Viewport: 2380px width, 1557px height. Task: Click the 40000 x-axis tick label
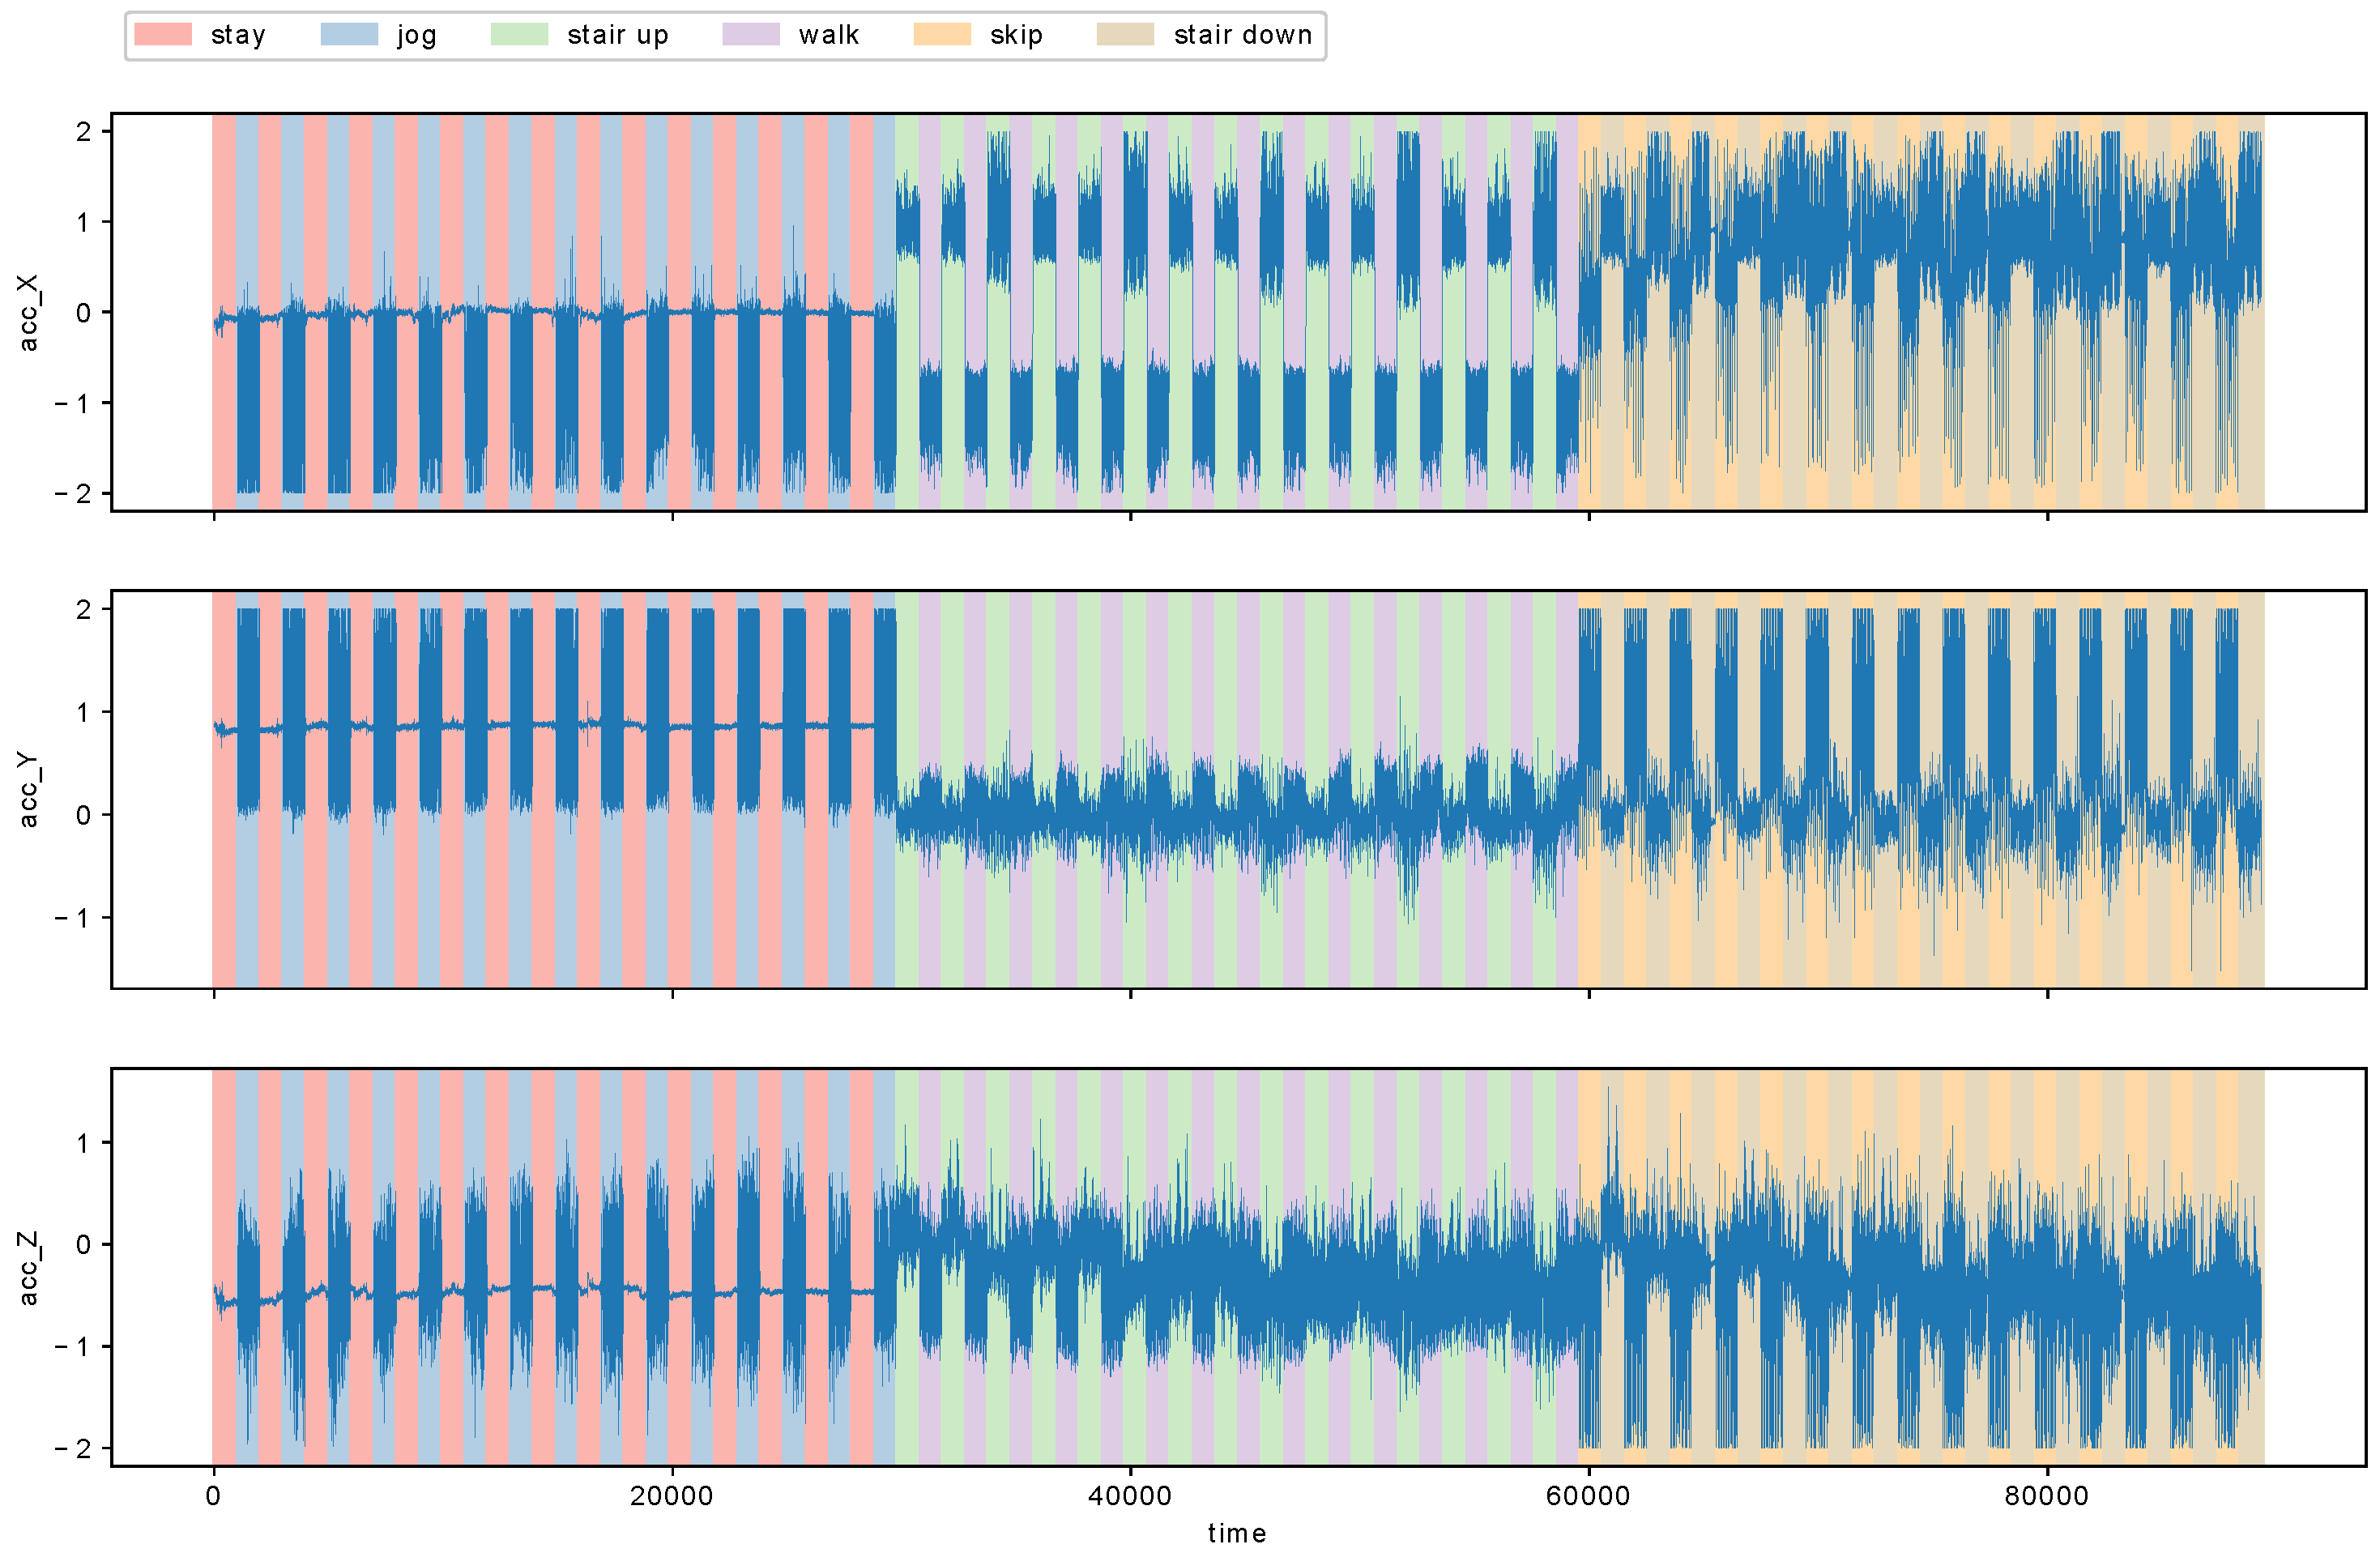(1130, 1496)
